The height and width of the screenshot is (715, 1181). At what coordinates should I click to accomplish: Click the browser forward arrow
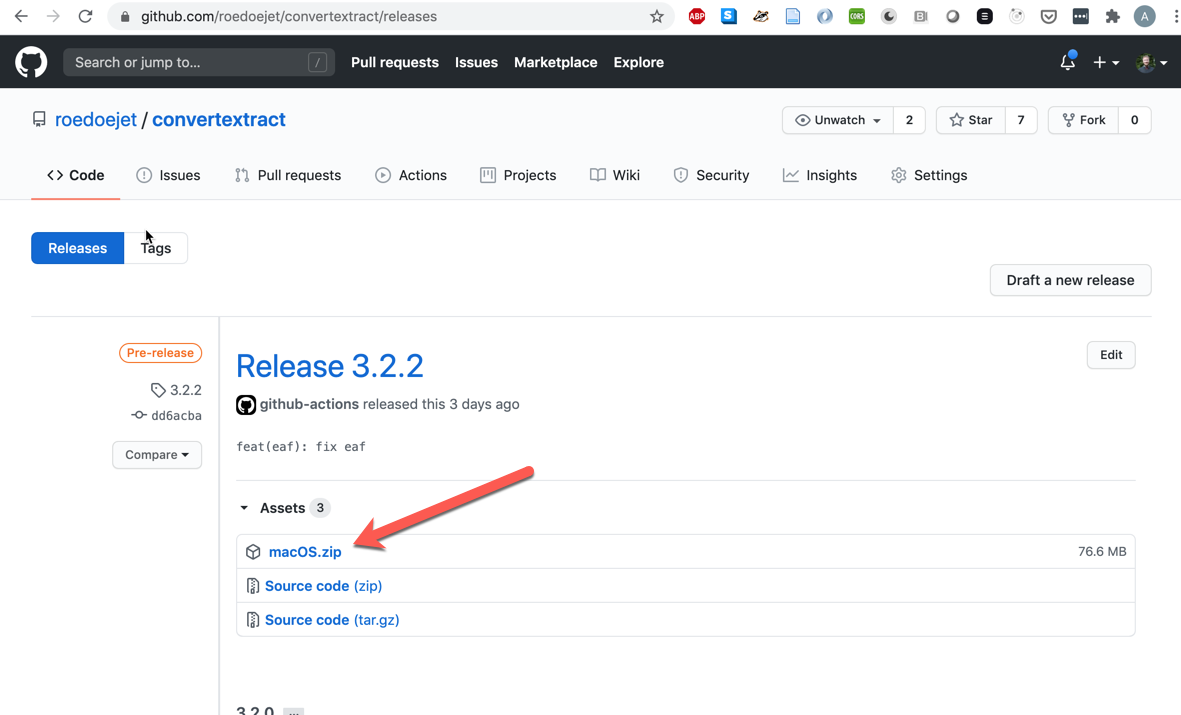point(53,16)
